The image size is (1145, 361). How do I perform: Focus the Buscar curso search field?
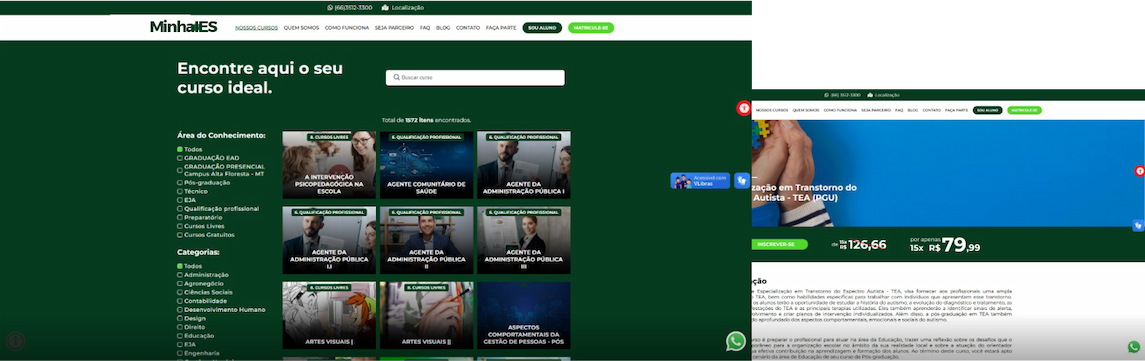coord(475,77)
